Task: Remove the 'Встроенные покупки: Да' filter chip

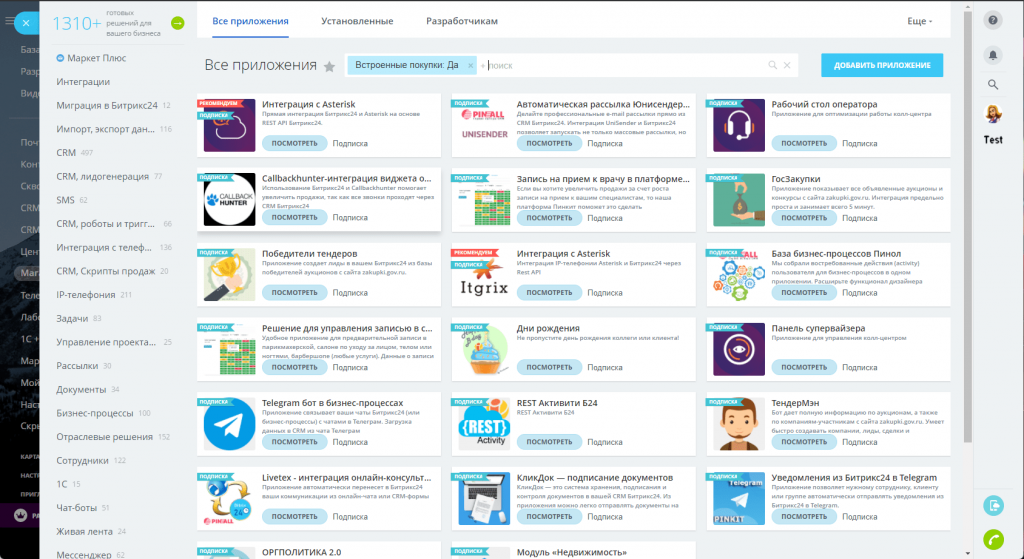Action: (470, 65)
